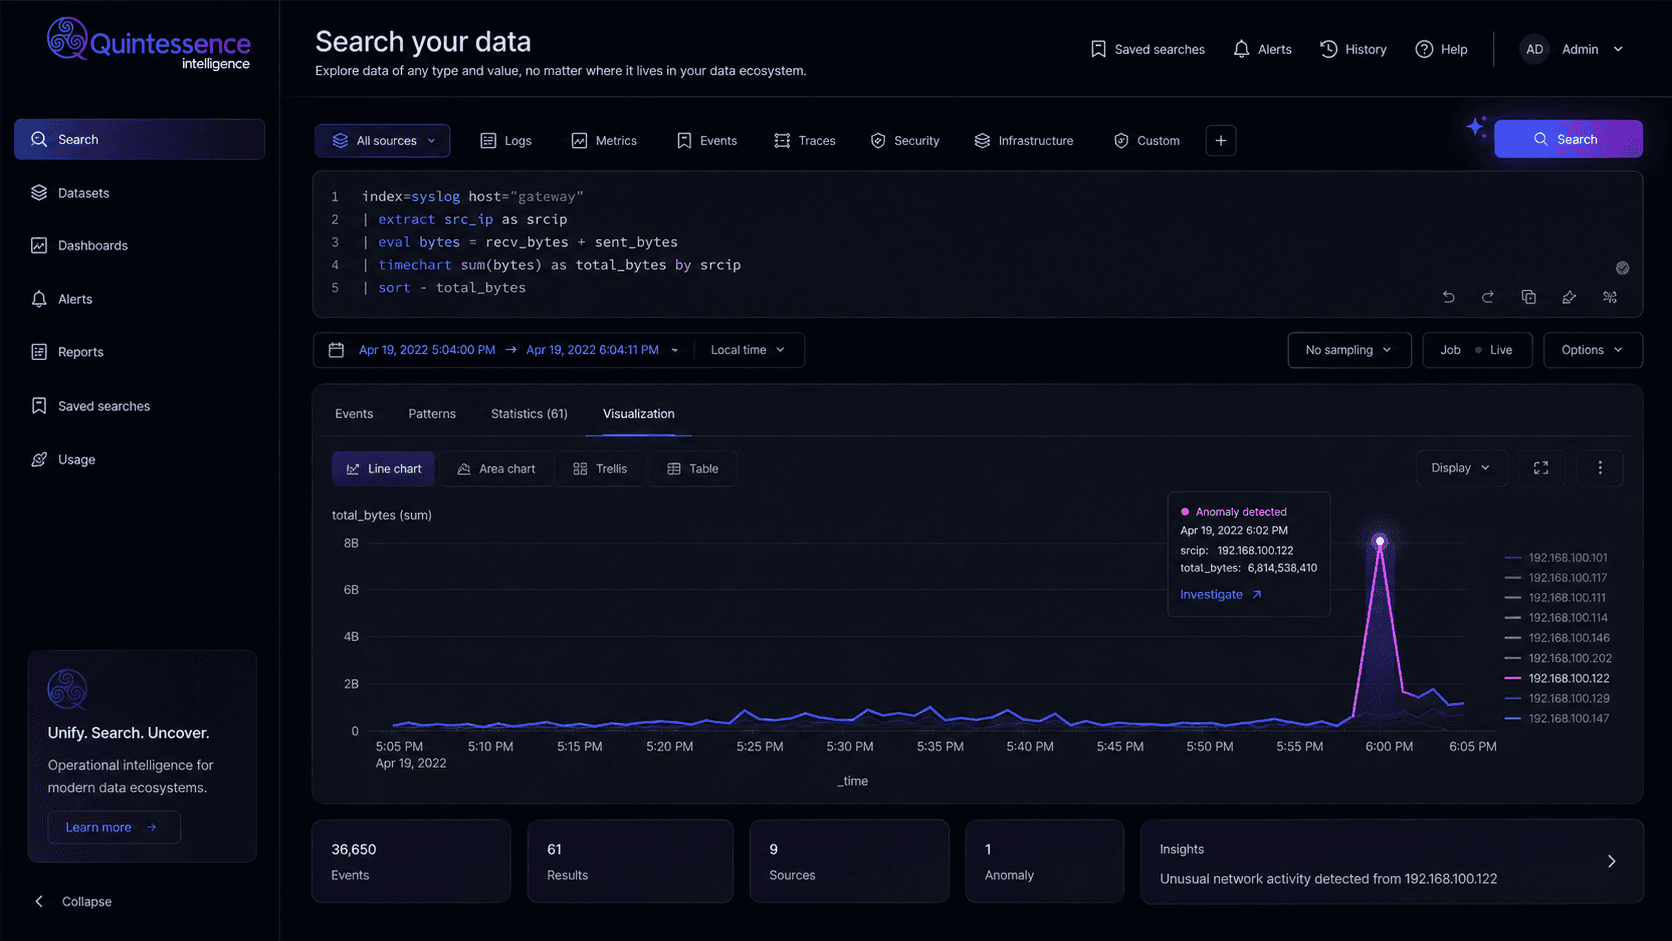
Task: Select Infrastructure source filter
Action: pos(1024,141)
